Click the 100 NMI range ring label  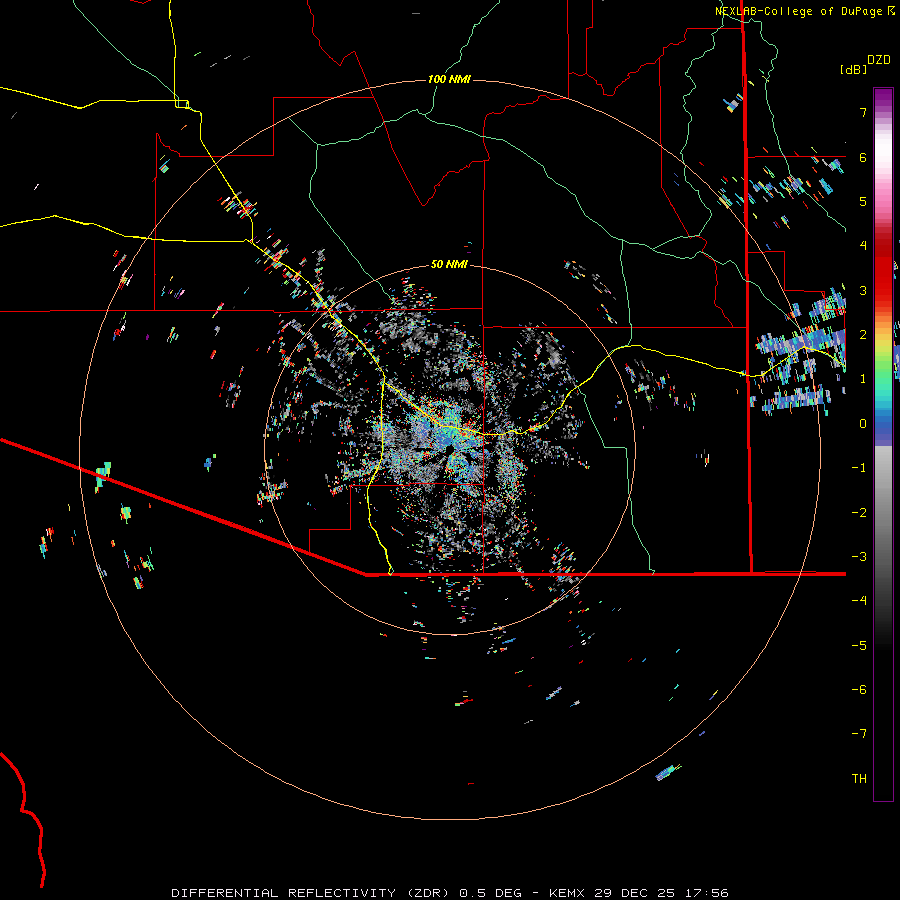pos(449,79)
